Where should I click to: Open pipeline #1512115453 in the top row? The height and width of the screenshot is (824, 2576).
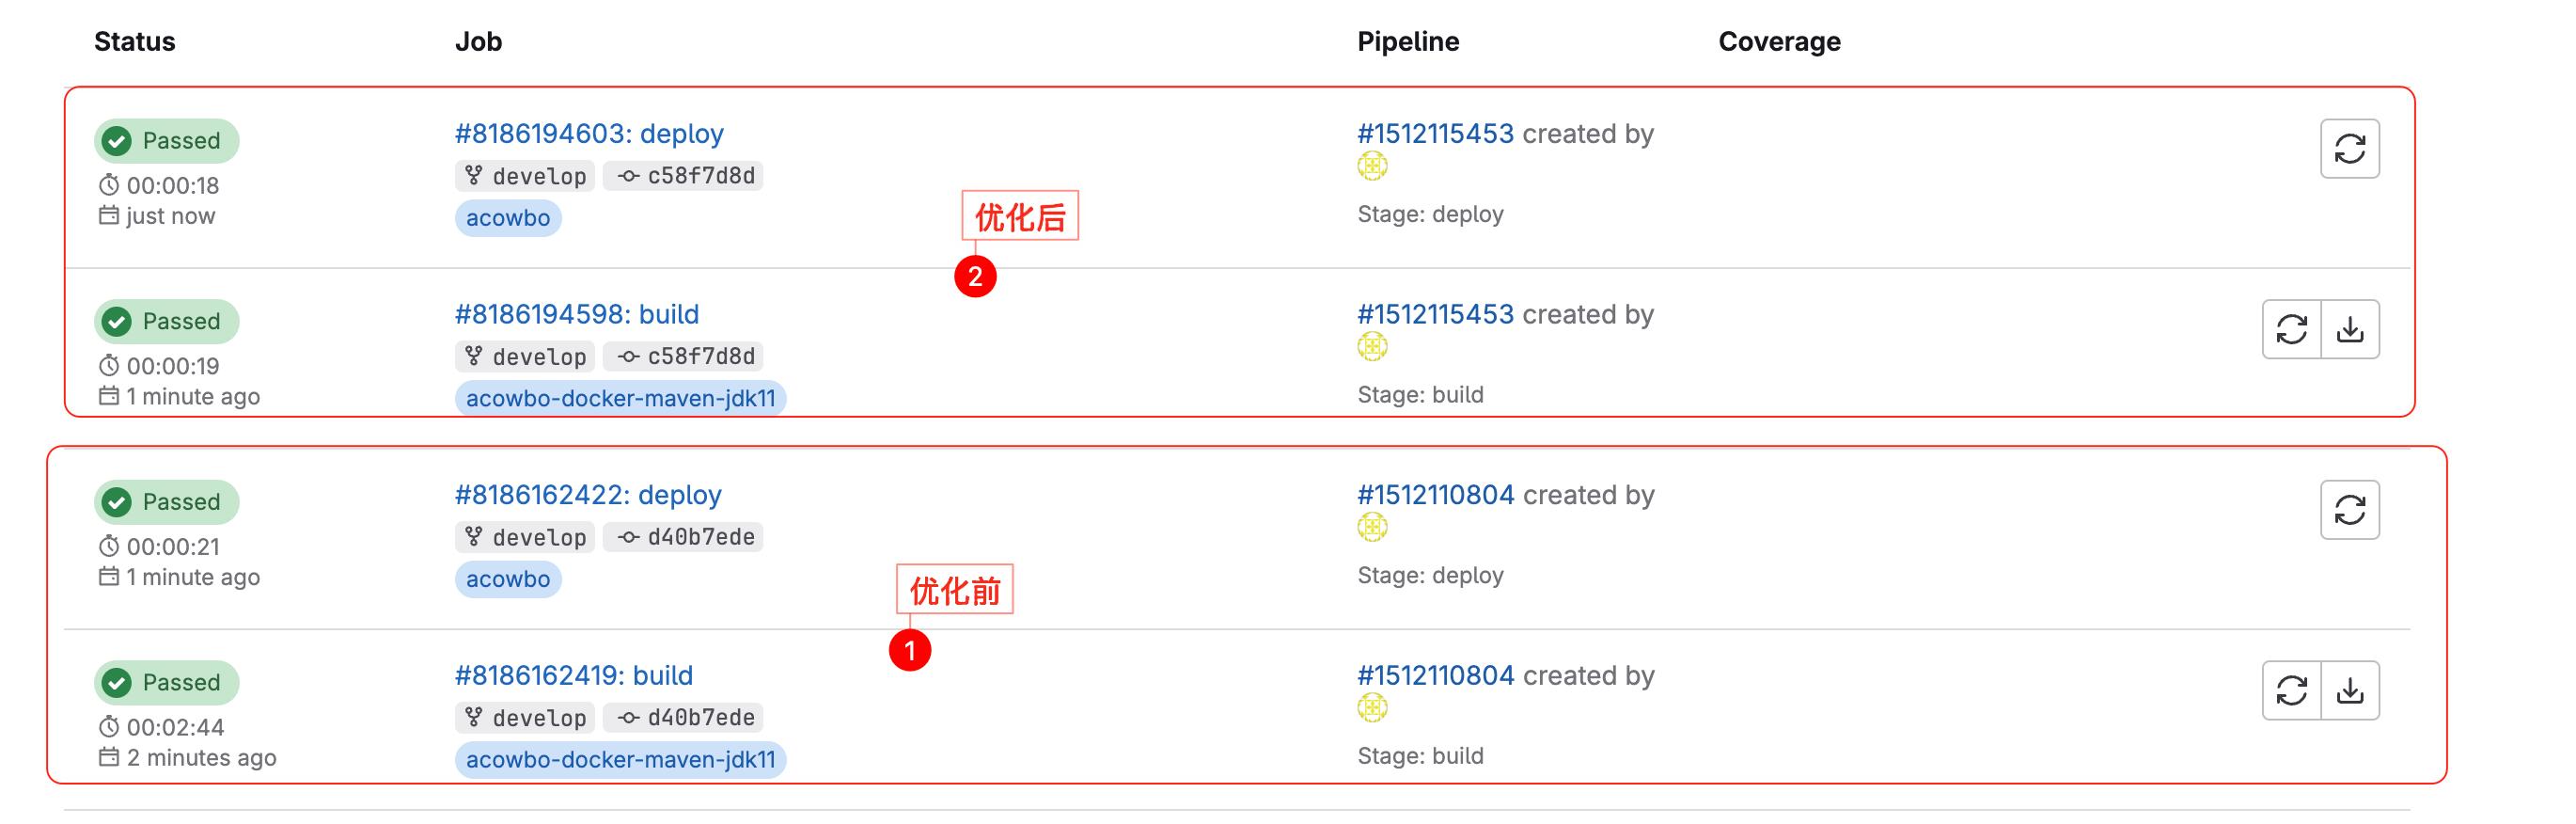coord(1435,134)
